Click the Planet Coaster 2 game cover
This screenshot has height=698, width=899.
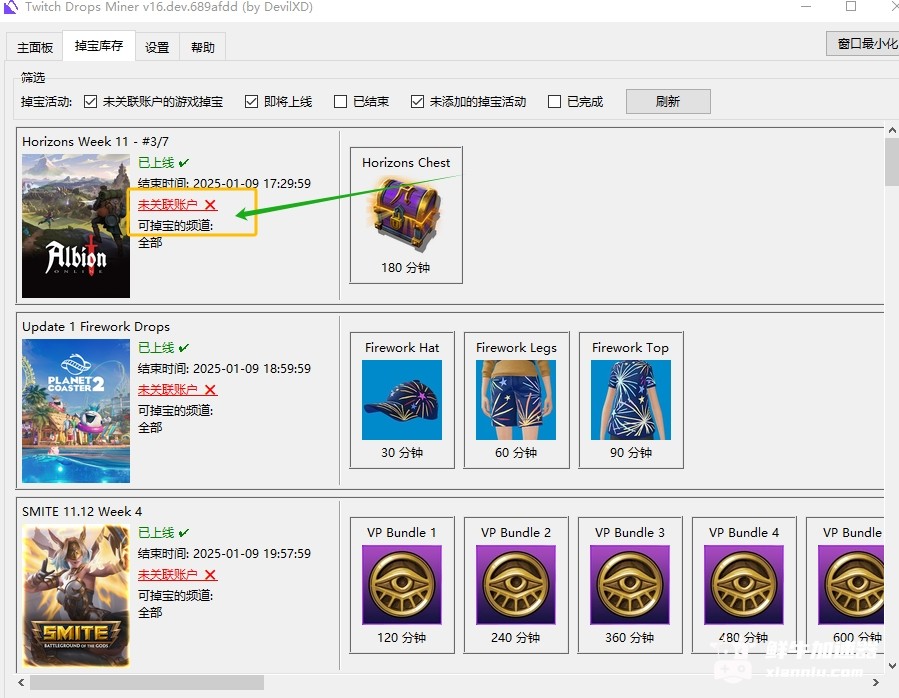(76, 411)
